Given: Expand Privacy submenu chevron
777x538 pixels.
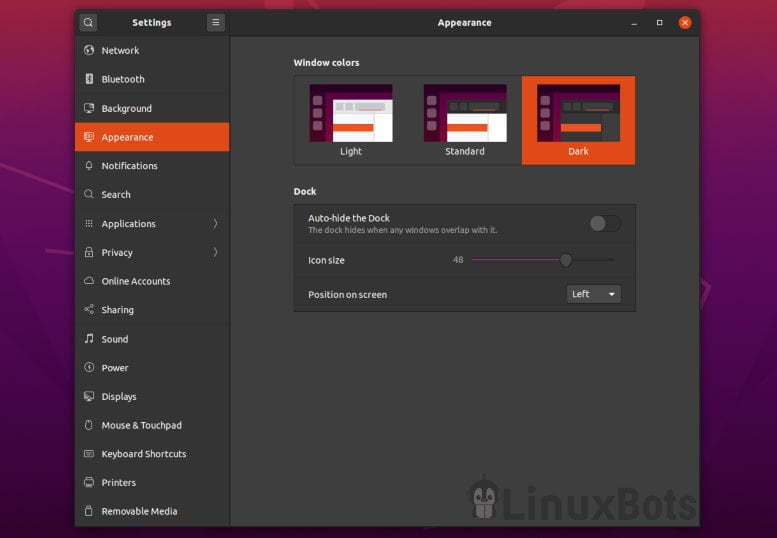Looking at the screenshot, I should pos(215,252).
